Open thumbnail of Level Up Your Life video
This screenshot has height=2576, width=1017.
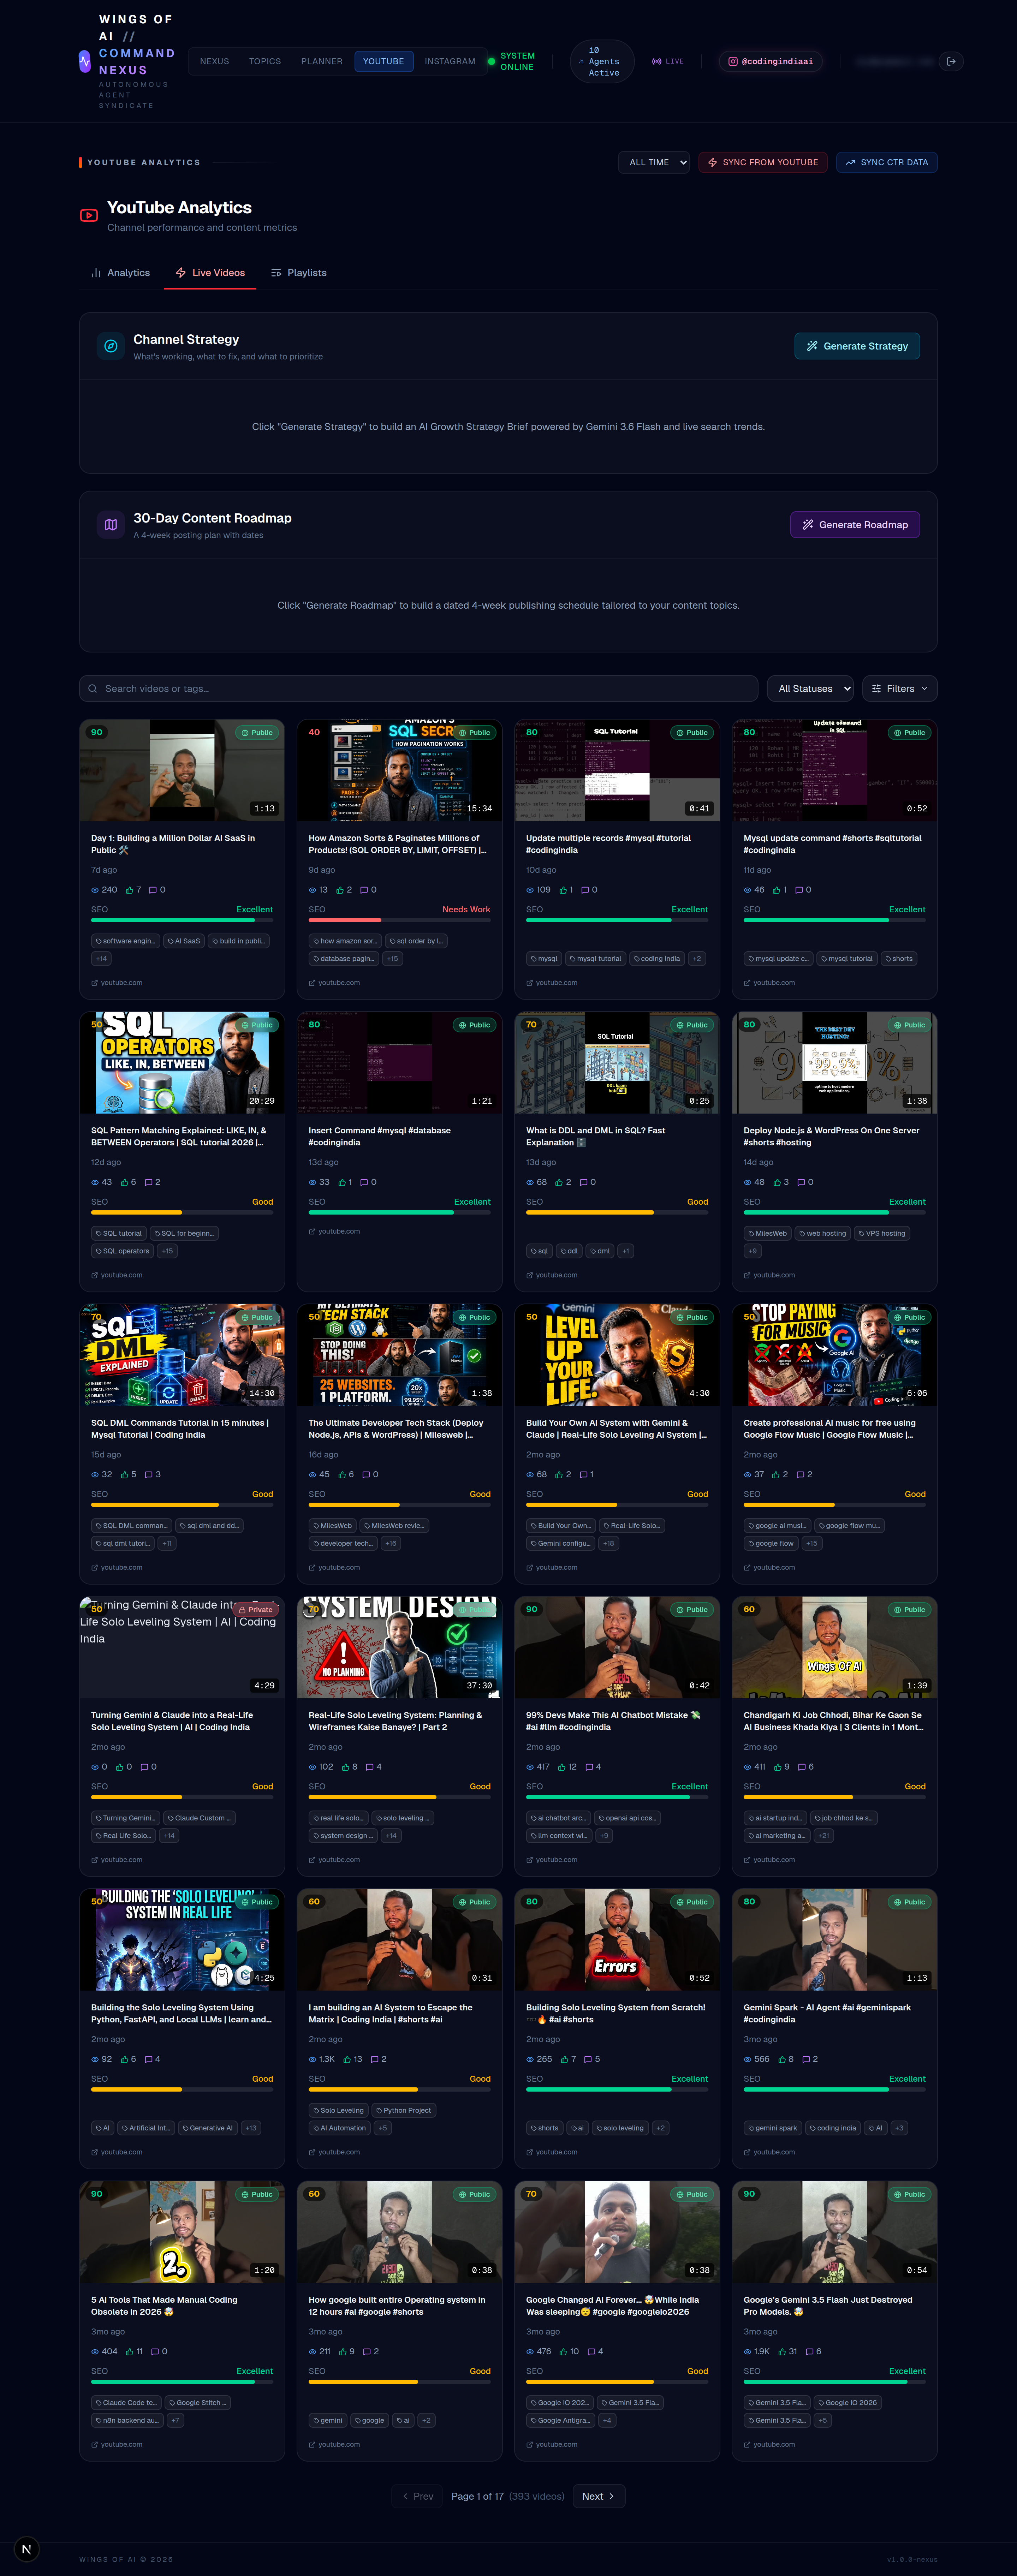tap(617, 1355)
